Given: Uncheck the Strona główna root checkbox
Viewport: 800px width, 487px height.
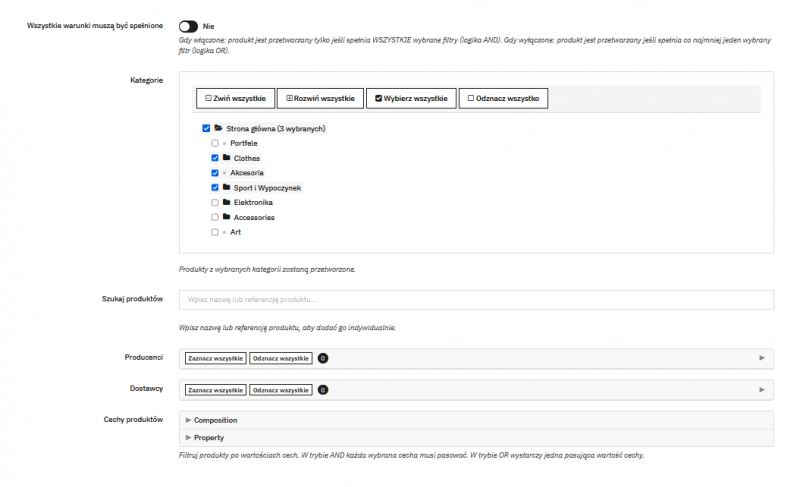Looking at the screenshot, I should point(206,129).
